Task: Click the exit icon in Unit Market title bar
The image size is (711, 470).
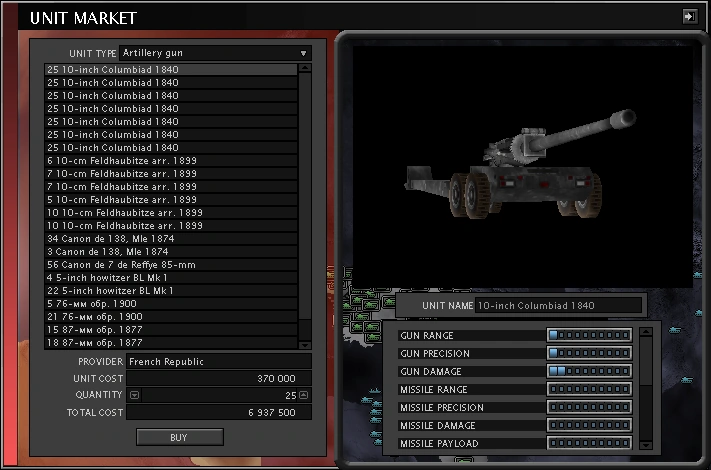Action: [689, 16]
